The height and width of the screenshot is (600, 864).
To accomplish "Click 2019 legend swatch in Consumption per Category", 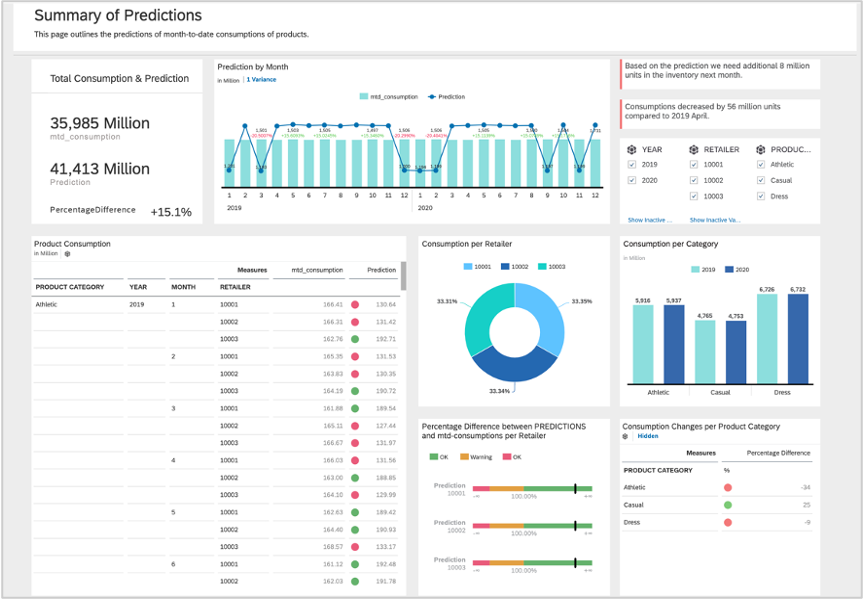I will (x=695, y=269).
